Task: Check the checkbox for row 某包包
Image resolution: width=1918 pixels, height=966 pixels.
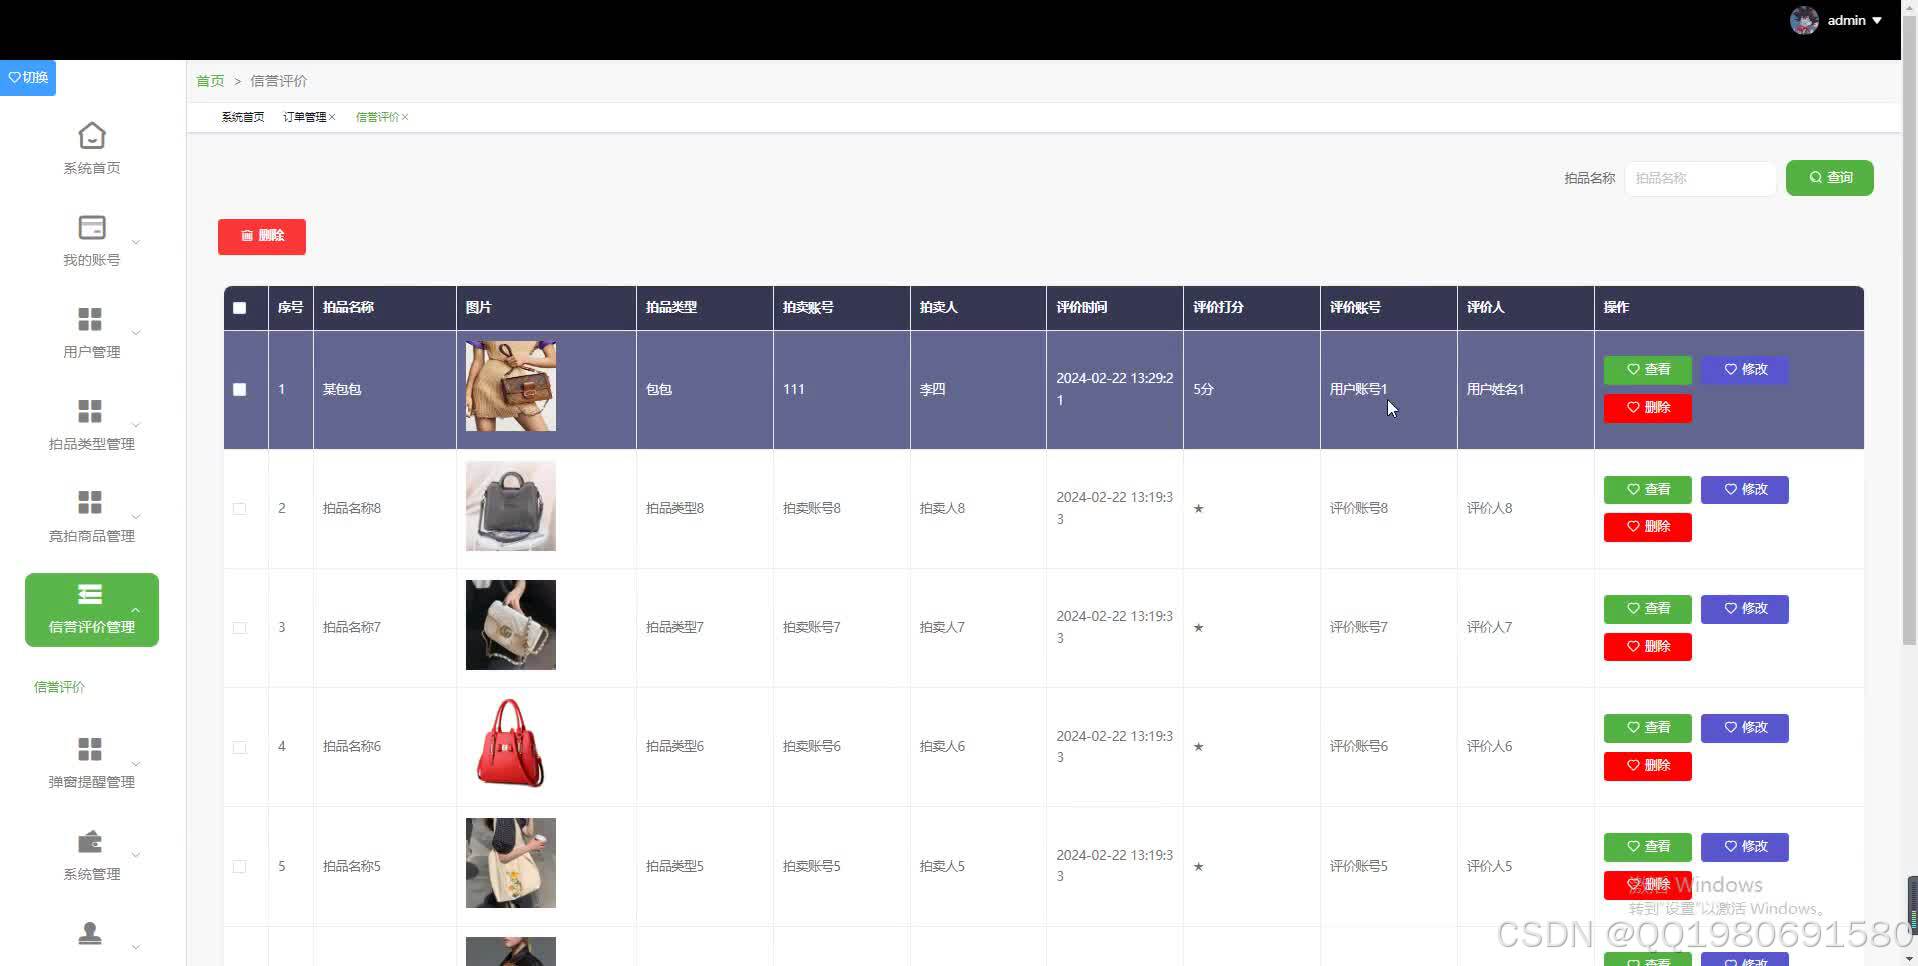Action: pos(239,390)
